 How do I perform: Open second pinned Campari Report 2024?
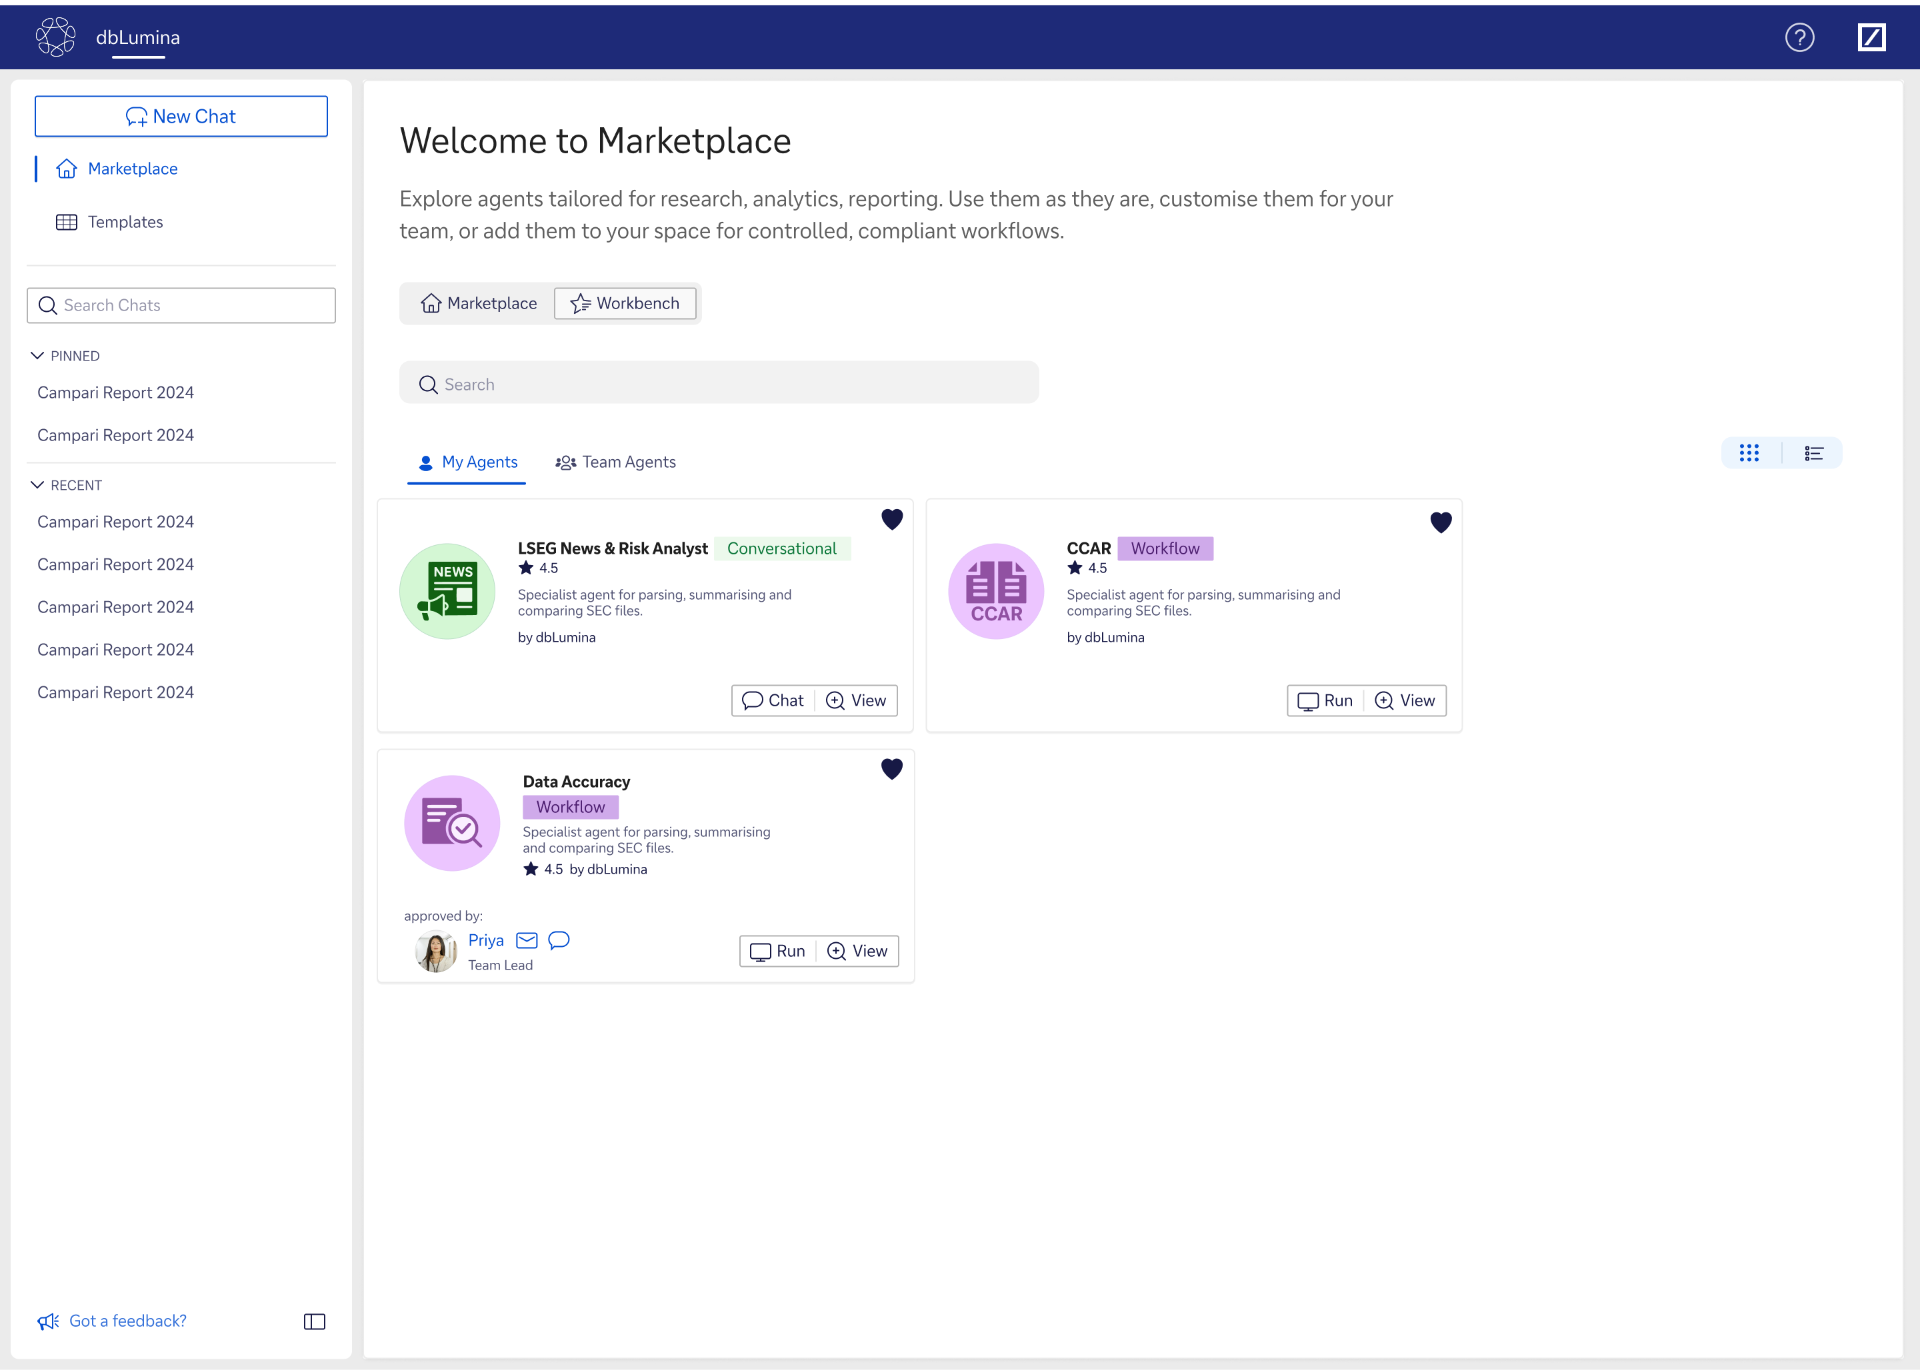[115, 435]
